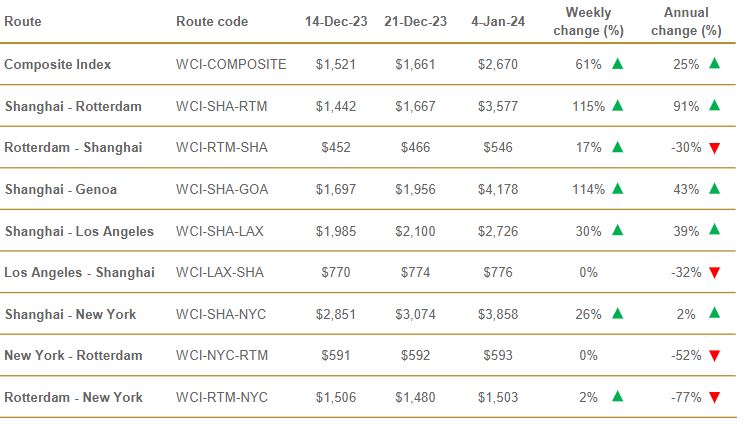
Task: Click red down arrow for Rotterdam - Shanghai annual change
Action: pyautogui.click(x=715, y=148)
